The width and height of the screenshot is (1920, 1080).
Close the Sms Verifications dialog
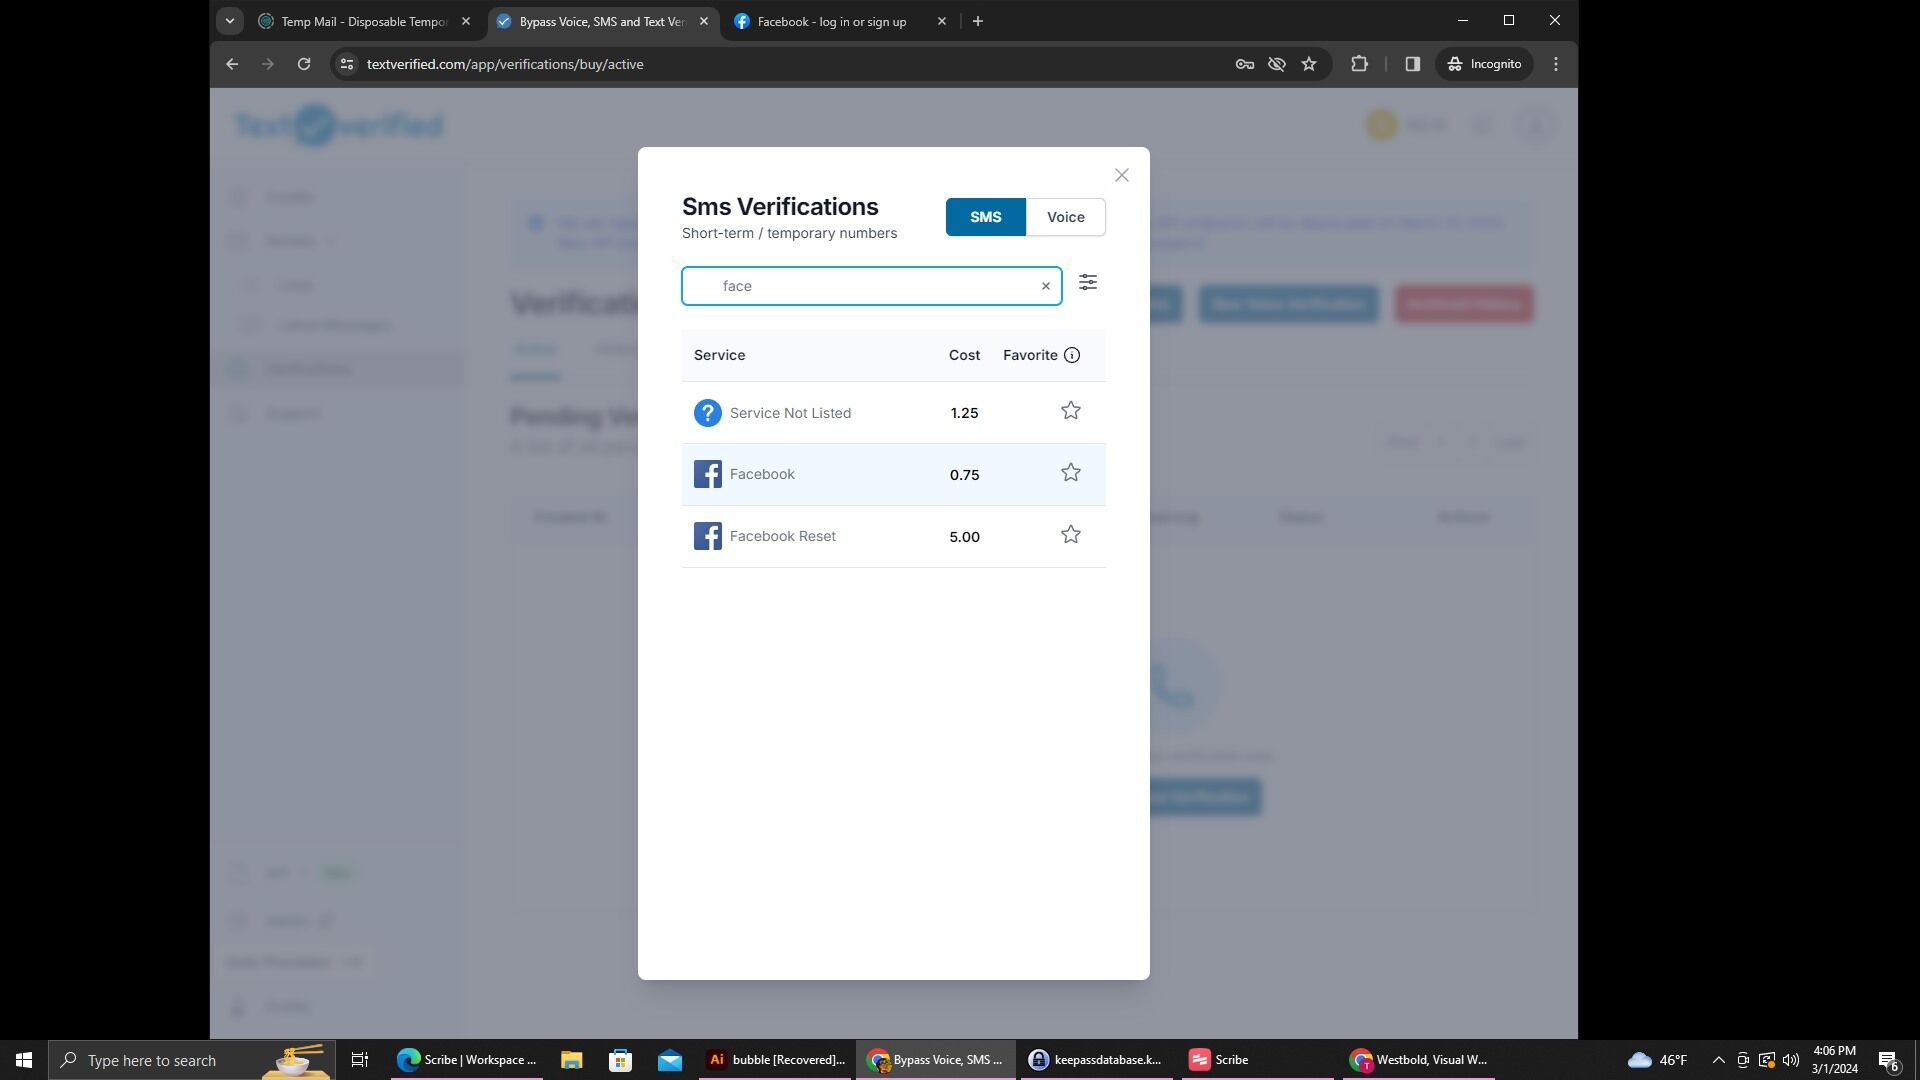[1121, 174]
